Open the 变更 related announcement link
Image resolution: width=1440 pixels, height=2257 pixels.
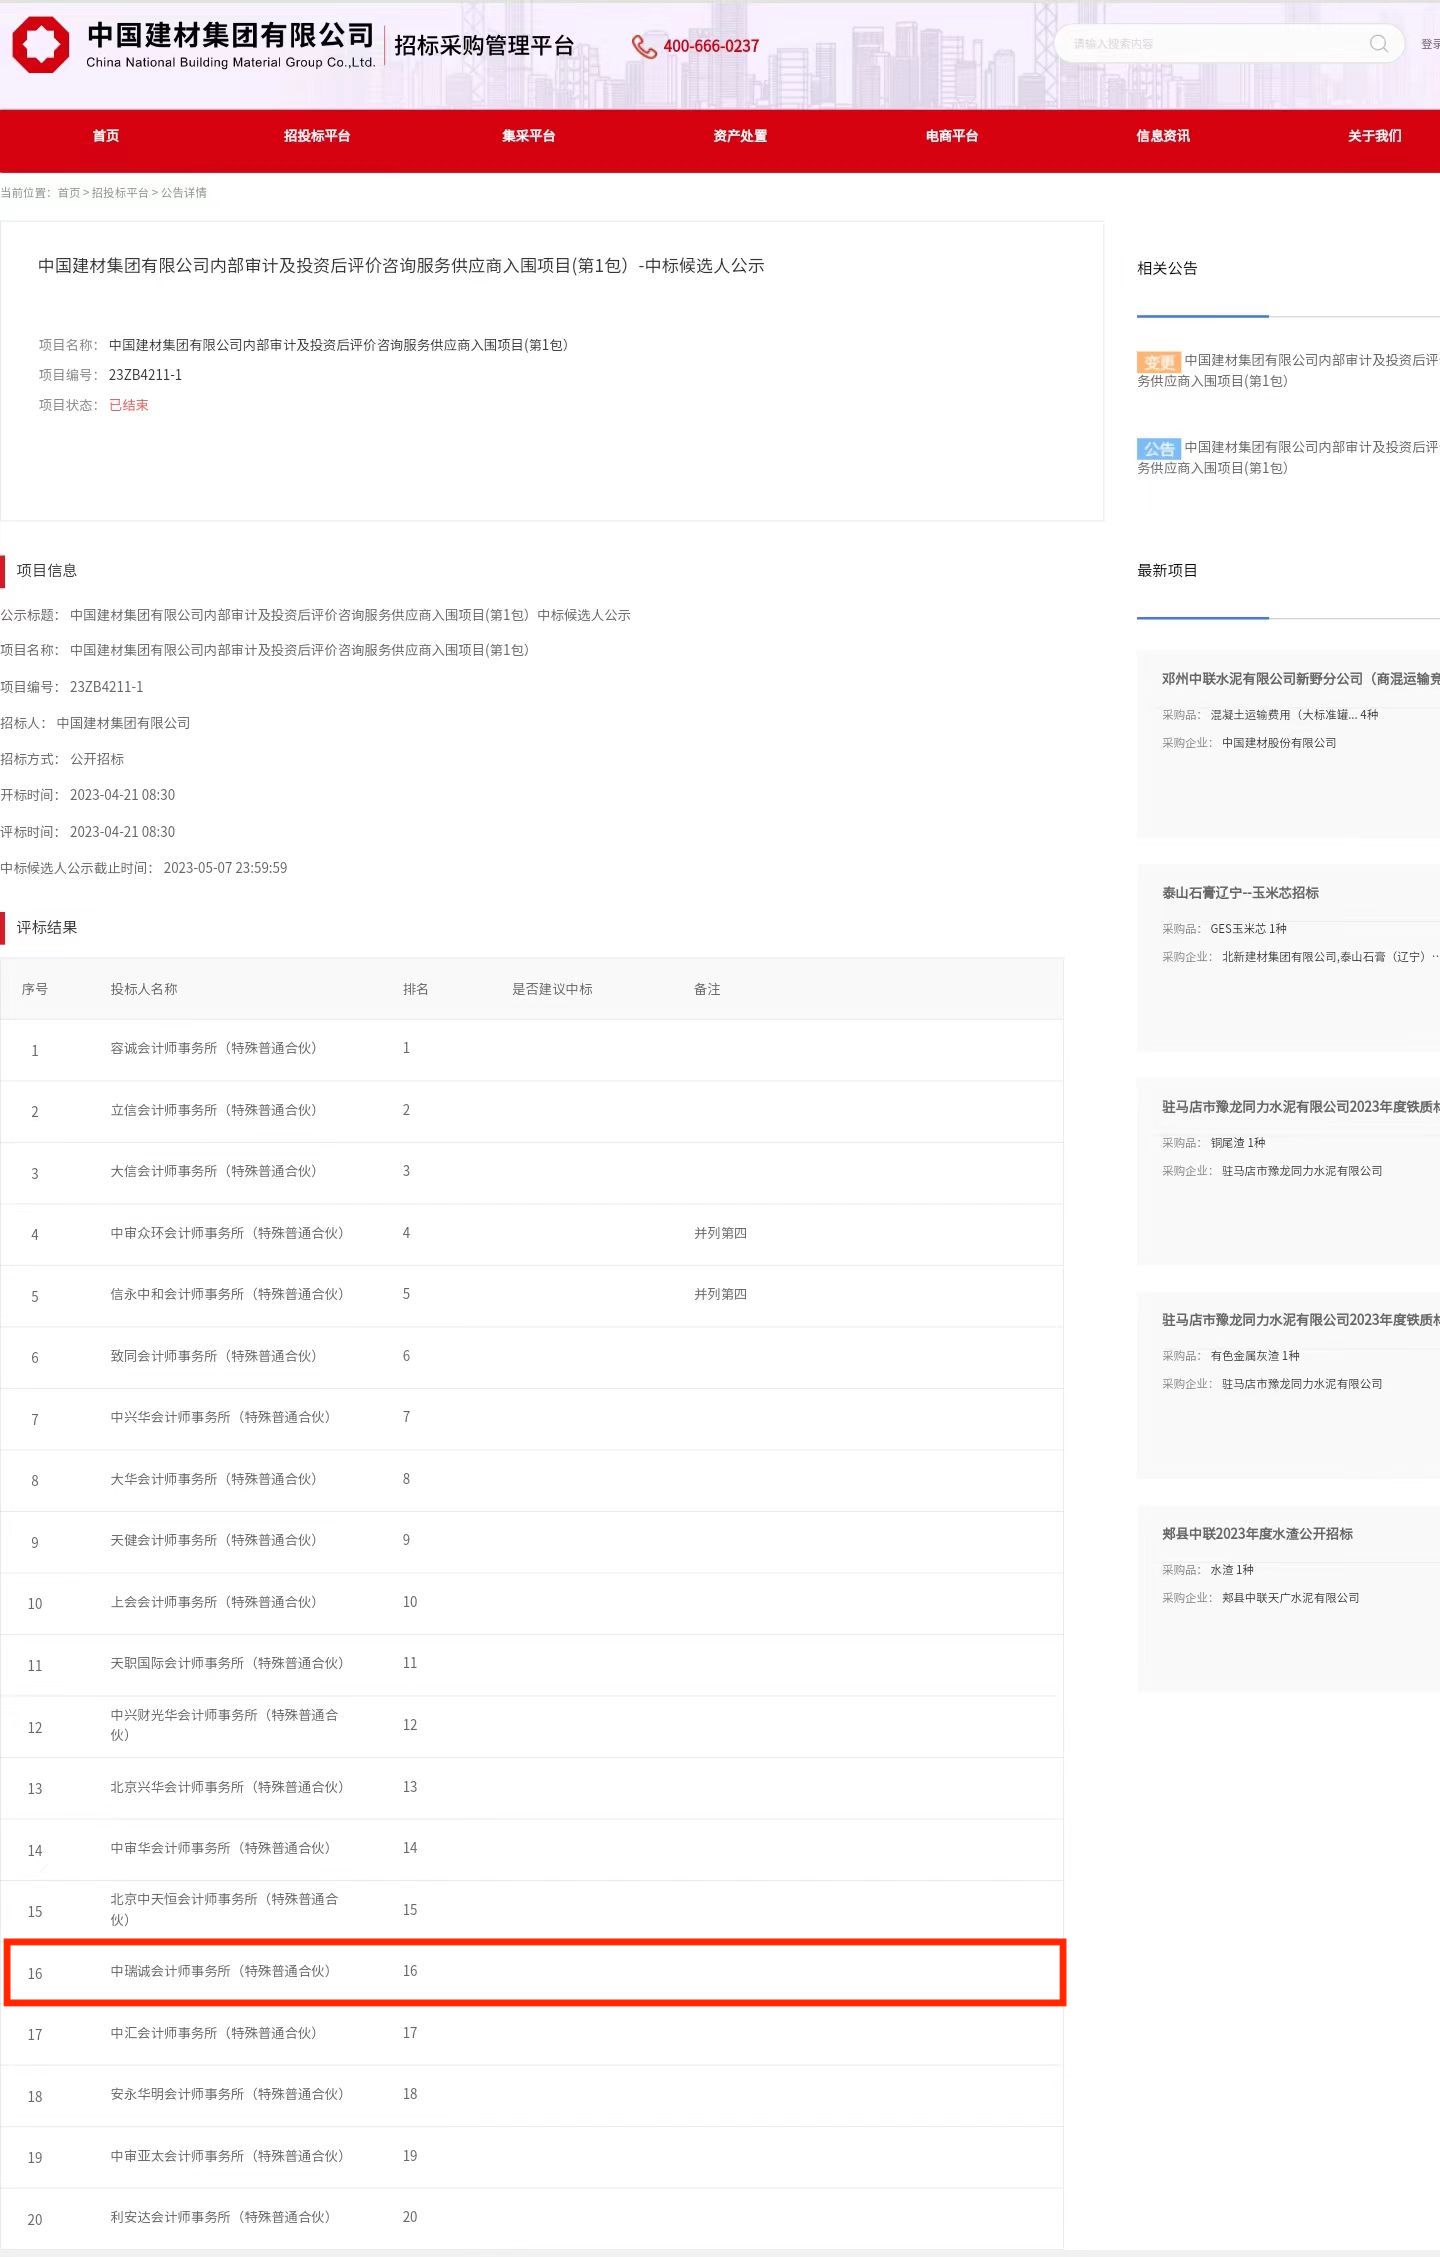1288,370
